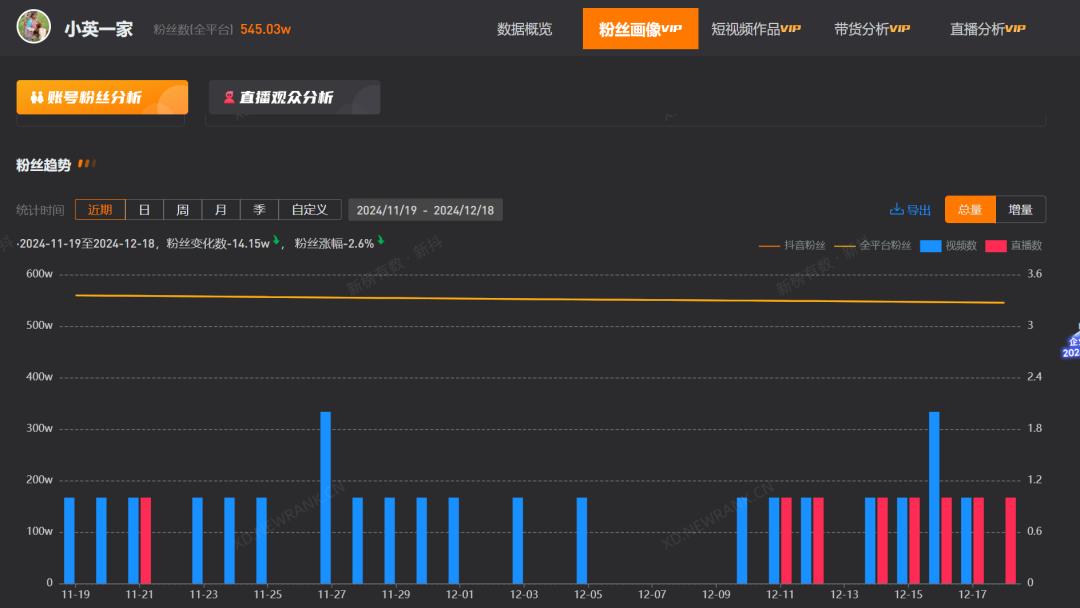Click the 抖音粉丝 line legend marker
This screenshot has height=608, width=1080.
tap(769, 246)
